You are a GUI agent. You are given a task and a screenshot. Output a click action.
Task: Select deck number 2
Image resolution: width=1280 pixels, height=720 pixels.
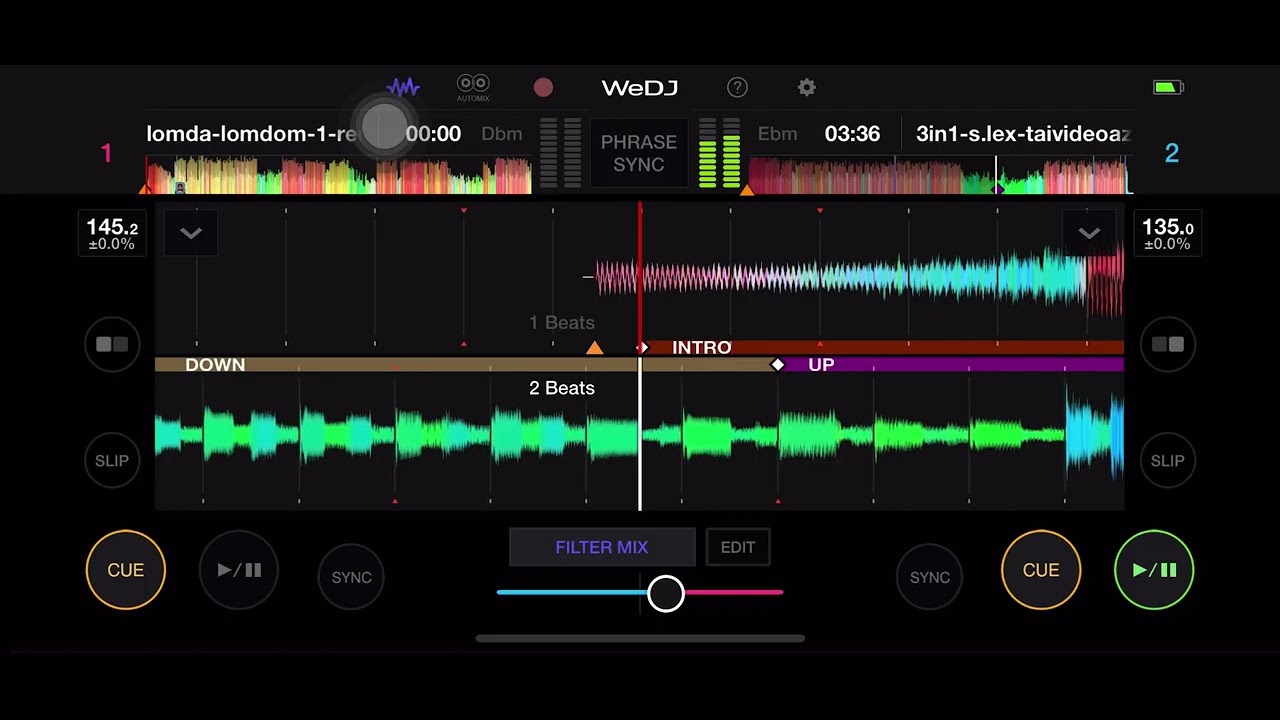coord(1172,153)
